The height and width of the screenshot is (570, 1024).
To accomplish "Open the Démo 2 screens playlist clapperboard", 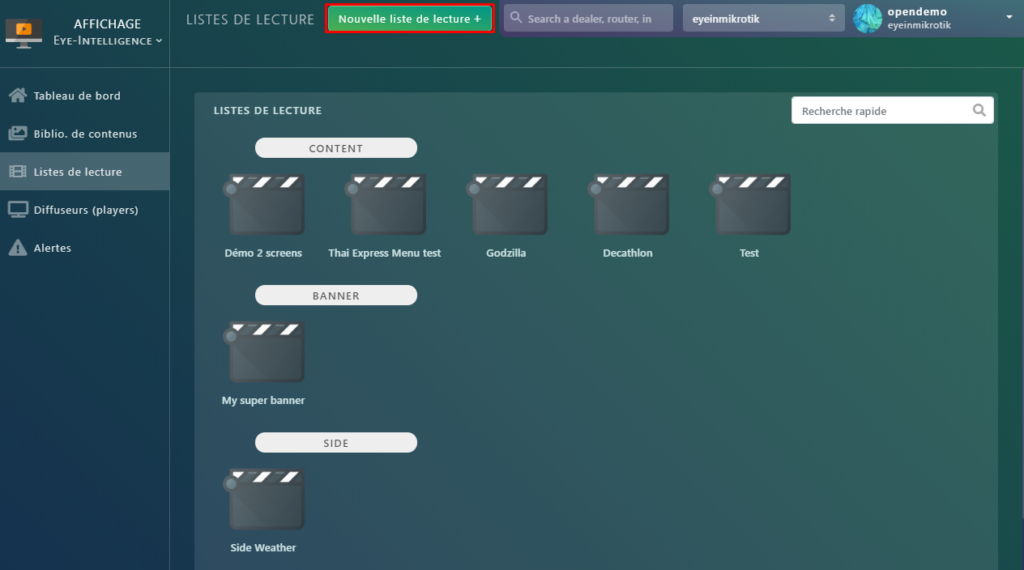I will coord(265,205).
